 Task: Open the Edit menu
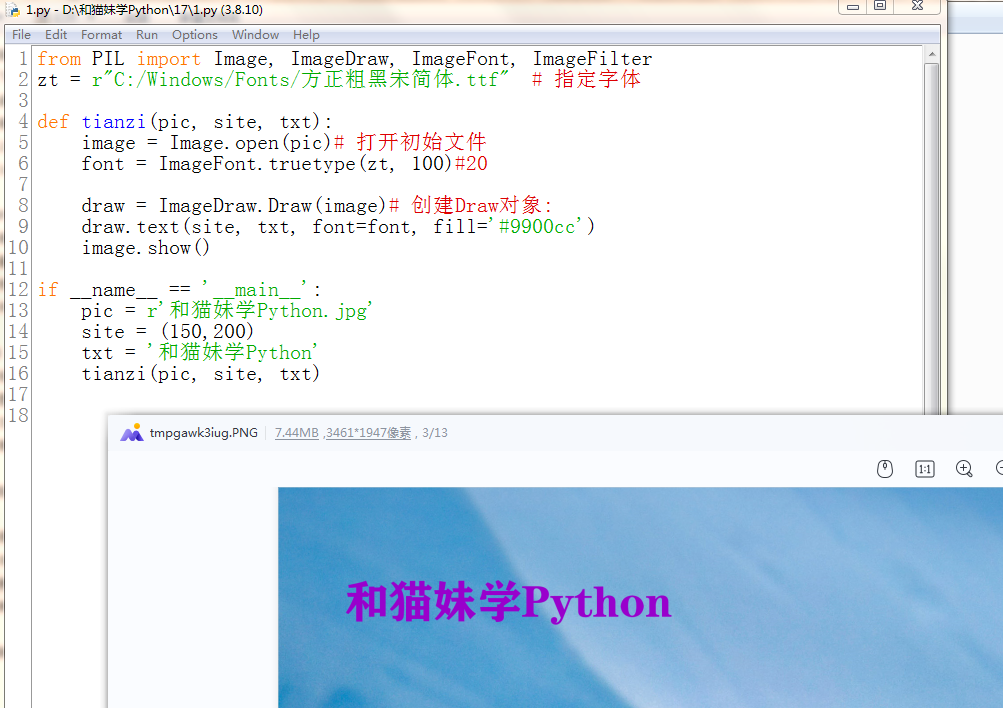point(55,34)
